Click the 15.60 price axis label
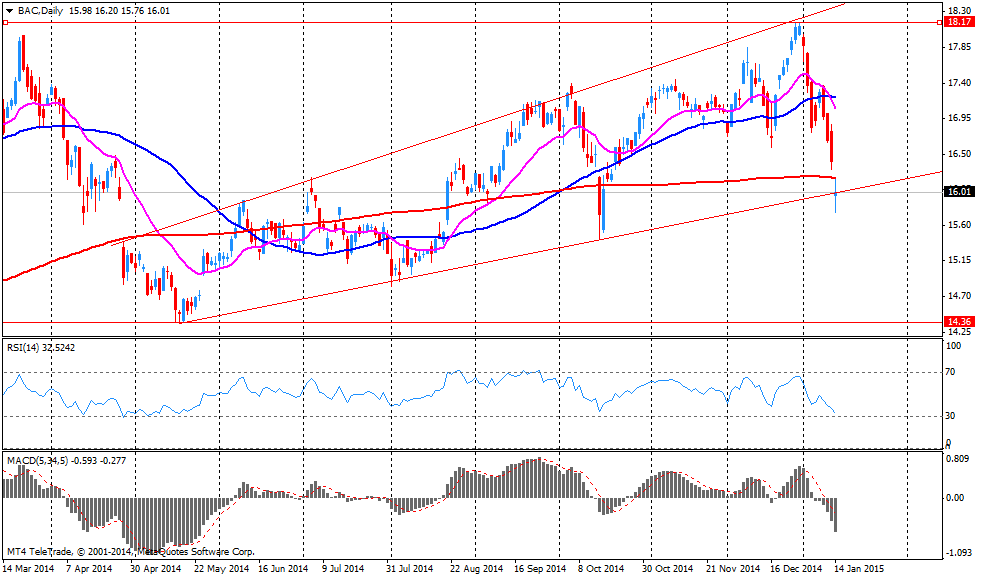This screenshot has width=982, height=577. [x=959, y=225]
